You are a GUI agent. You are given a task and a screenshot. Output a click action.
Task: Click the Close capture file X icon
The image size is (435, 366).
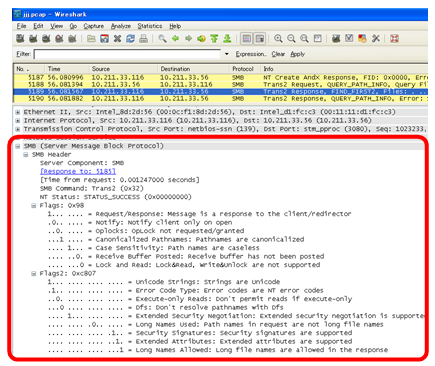tap(117, 39)
